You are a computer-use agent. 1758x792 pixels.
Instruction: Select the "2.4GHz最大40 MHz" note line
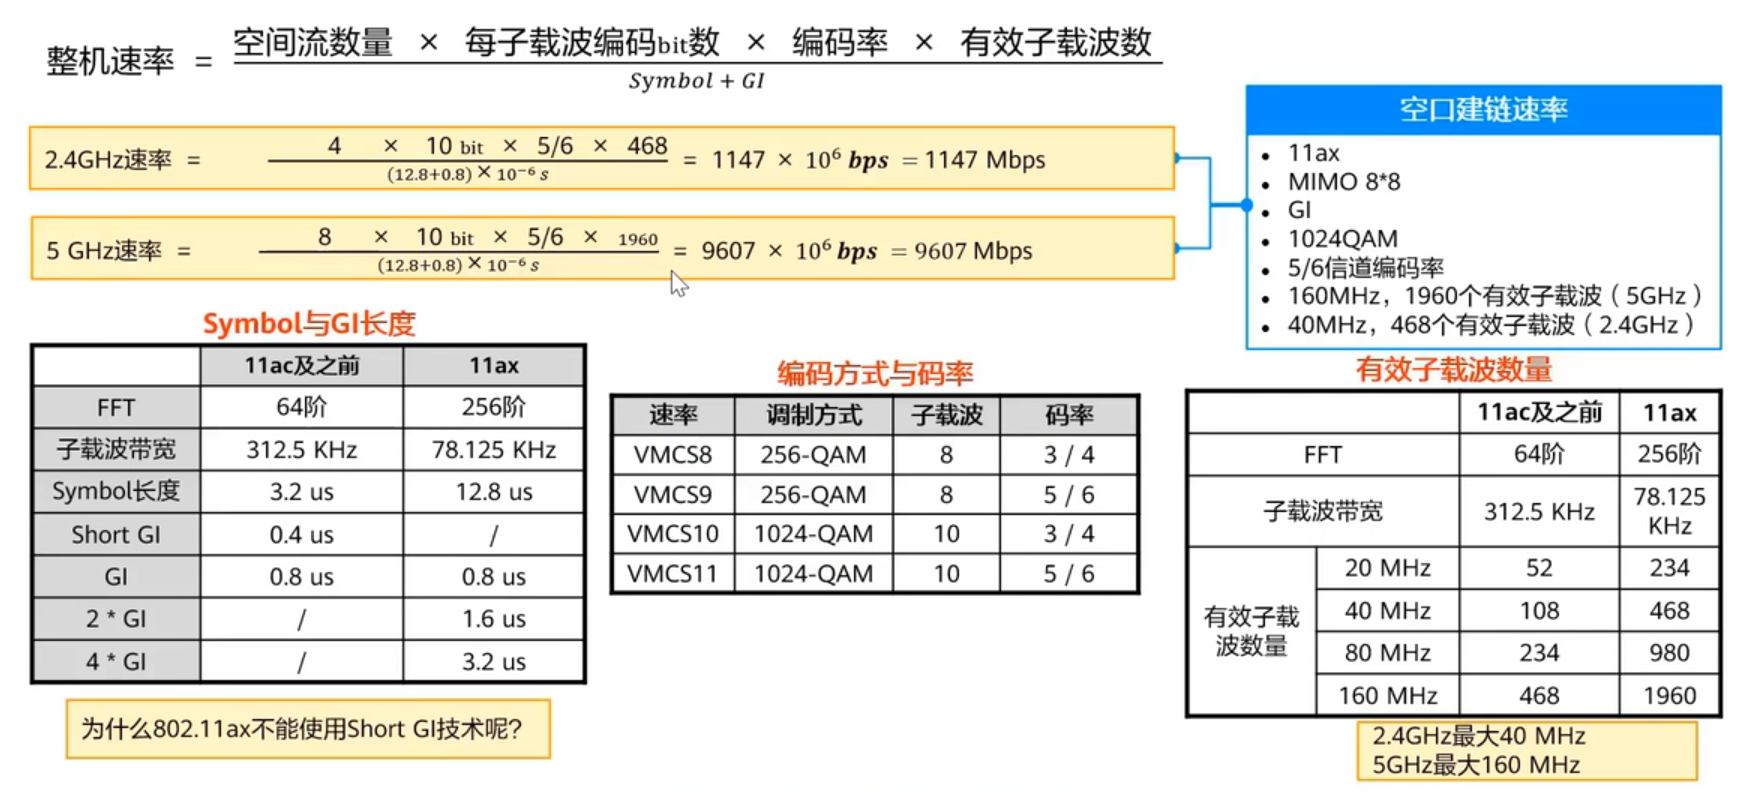(x=1479, y=737)
